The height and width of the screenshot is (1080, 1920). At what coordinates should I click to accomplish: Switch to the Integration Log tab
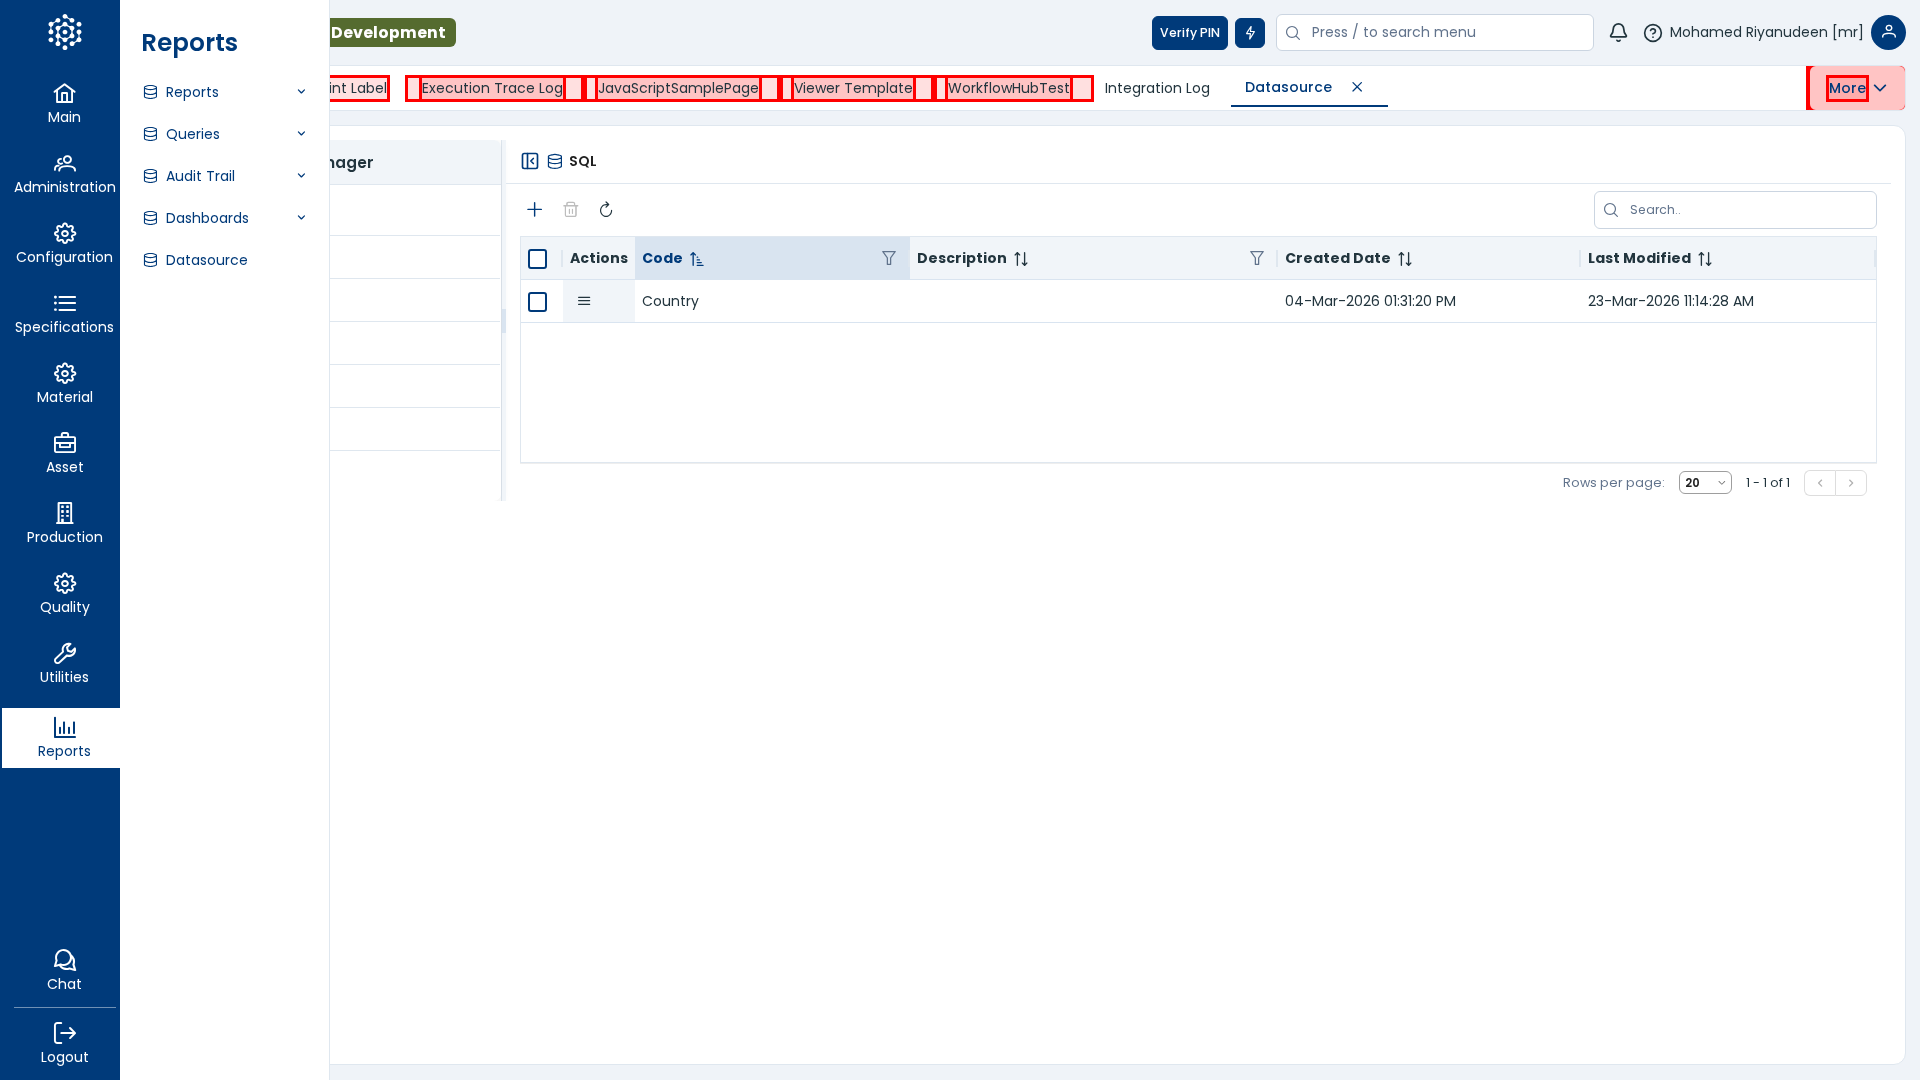tap(1157, 88)
